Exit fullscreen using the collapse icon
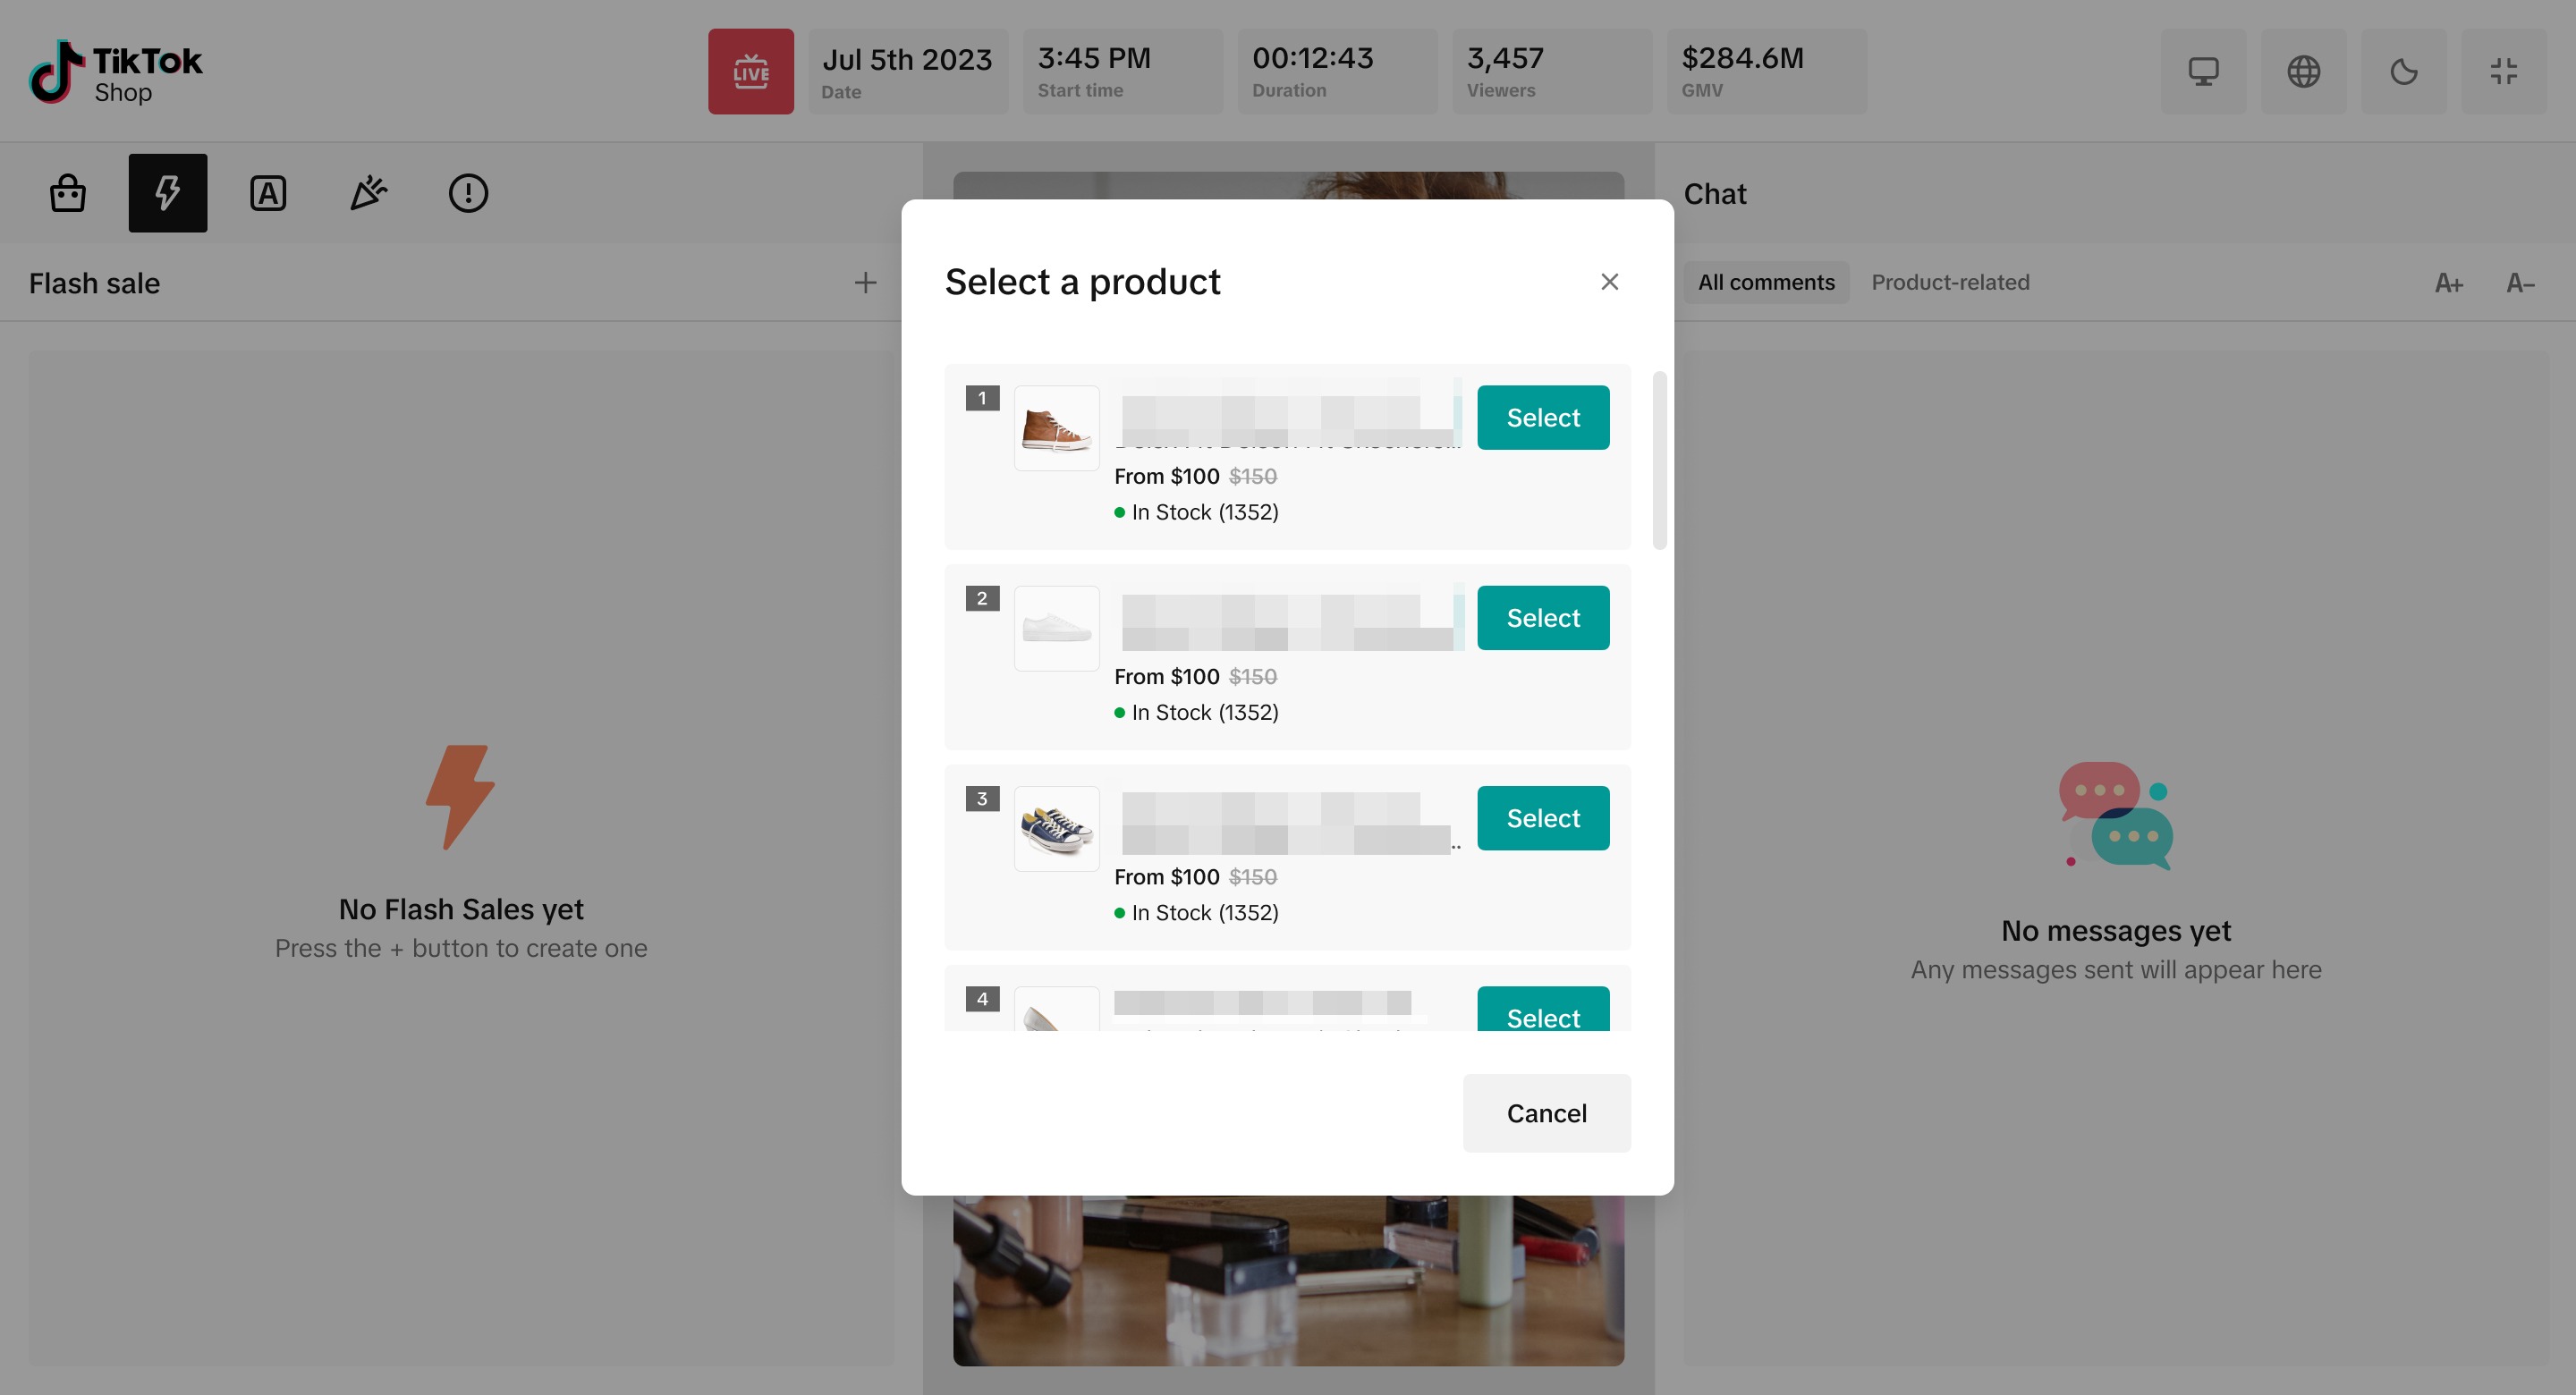2576x1395 pixels. click(x=2503, y=71)
